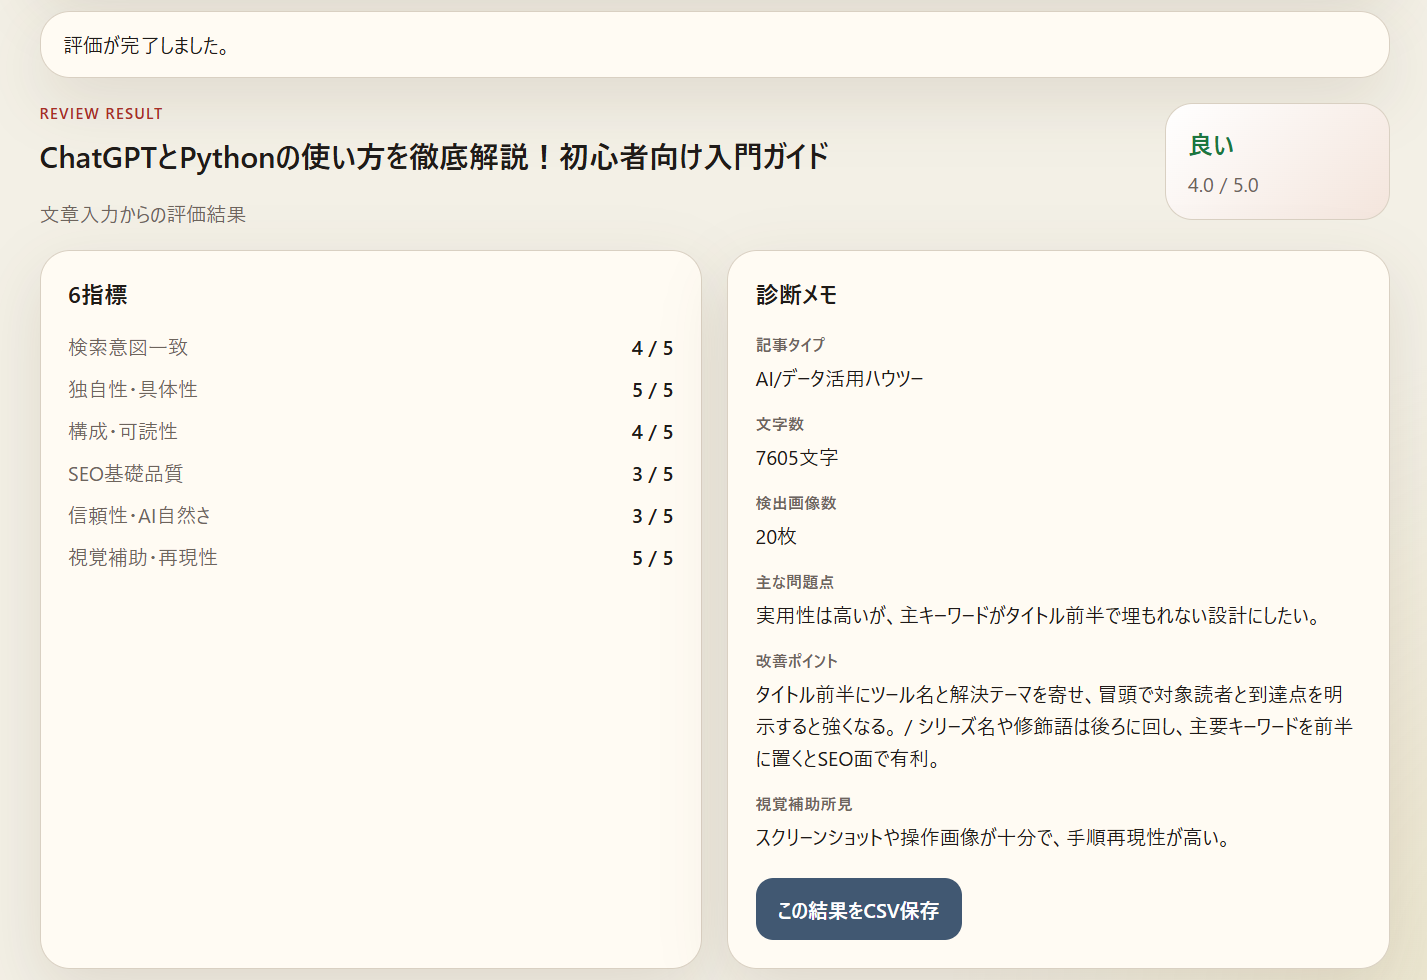The image size is (1427, 980).
Task: Click the 20枚 detected image count
Action: point(776,537)
